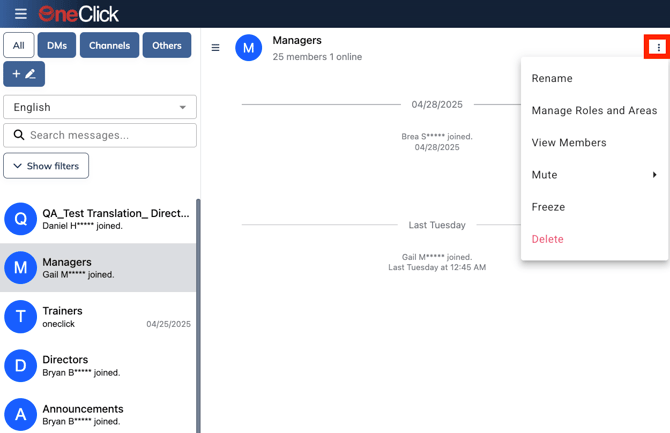The height and width of the screenshot is (433, 670).
Task: Open the hamburger menu in top bar
Action: [20, 14]
